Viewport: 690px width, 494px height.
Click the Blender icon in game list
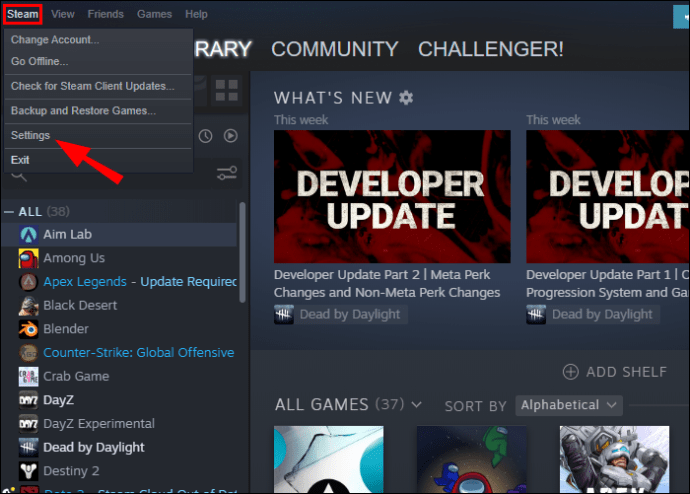click(x=28, y=329)
